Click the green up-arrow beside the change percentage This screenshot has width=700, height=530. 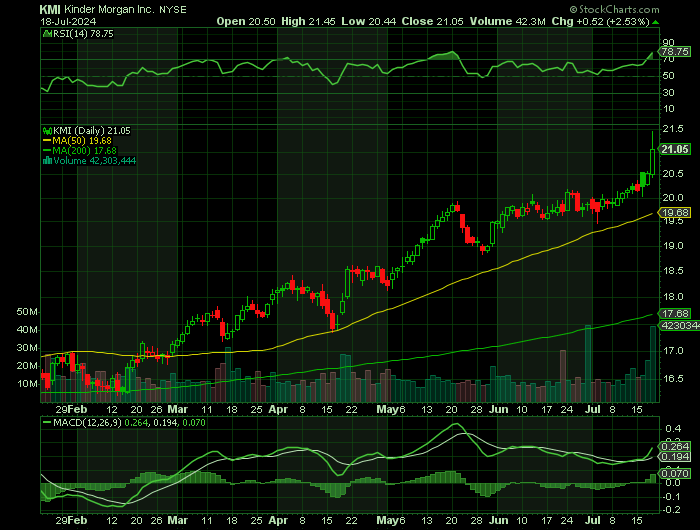655,22
